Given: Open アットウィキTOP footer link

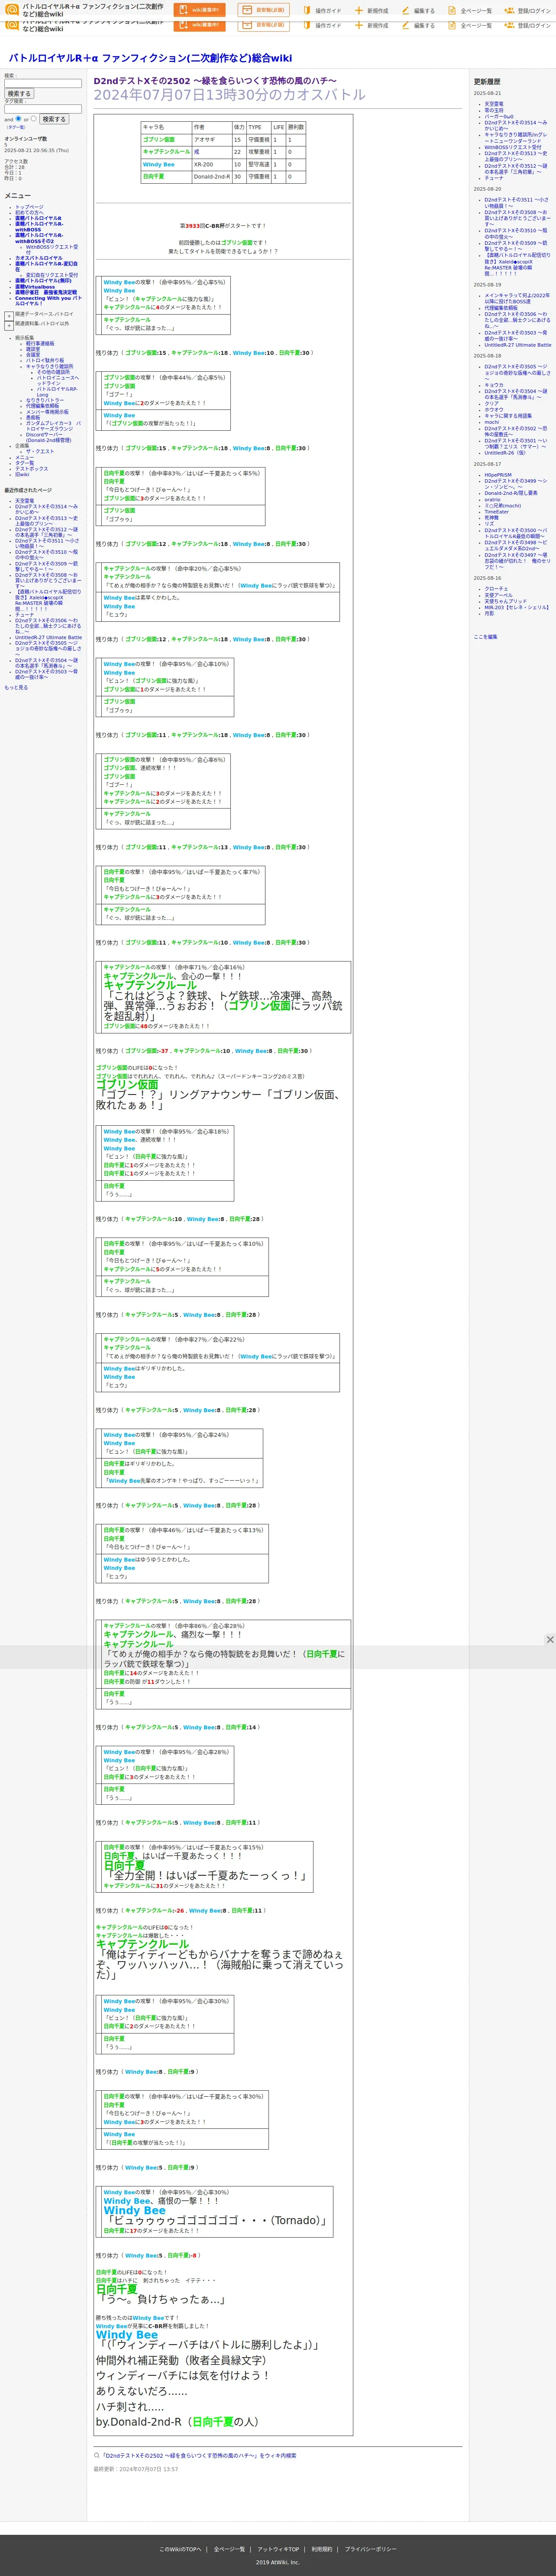Looking at the screenshot, I should (278, 2549).
